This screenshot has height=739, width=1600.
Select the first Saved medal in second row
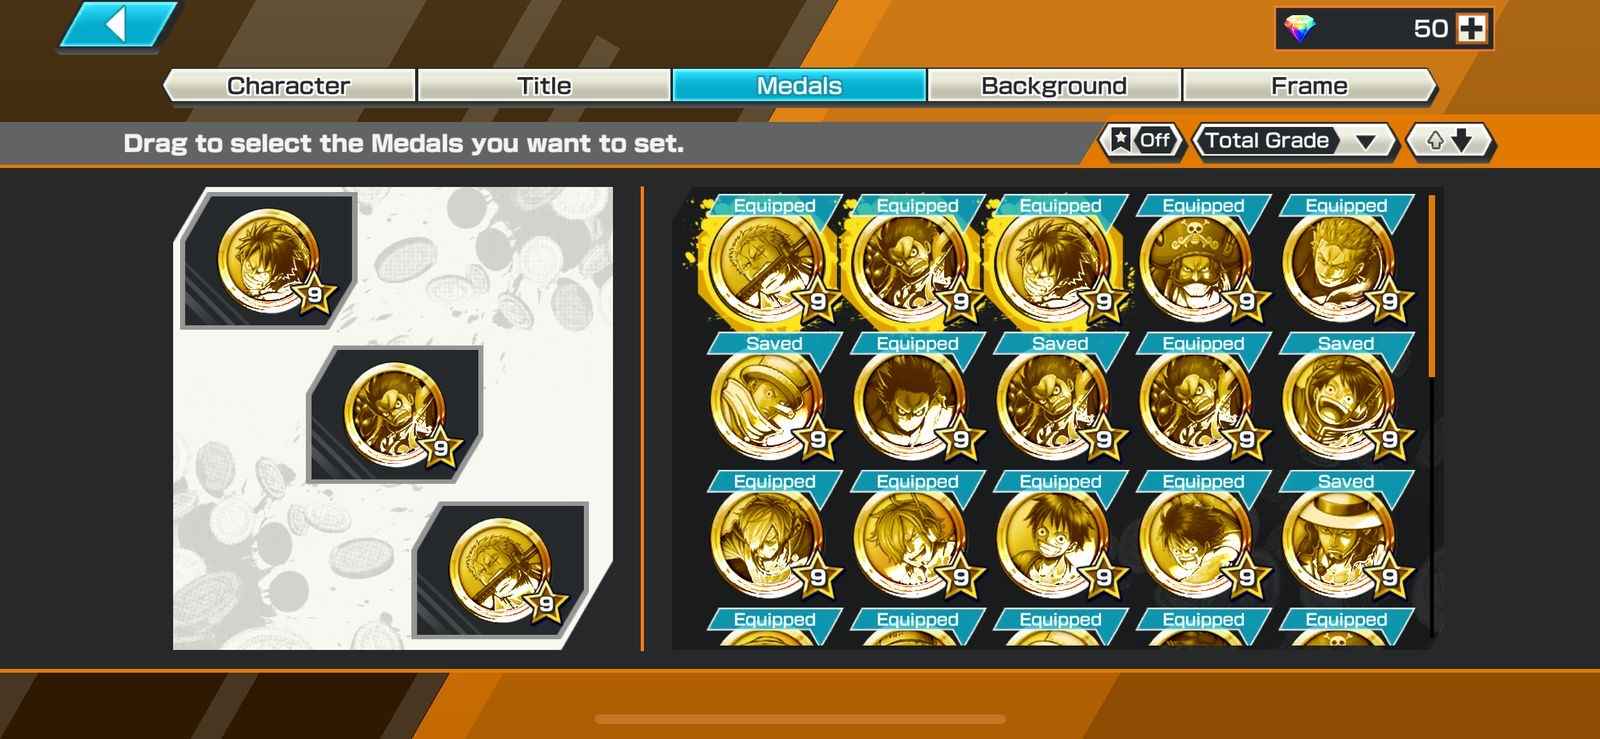tap(773, 401)
